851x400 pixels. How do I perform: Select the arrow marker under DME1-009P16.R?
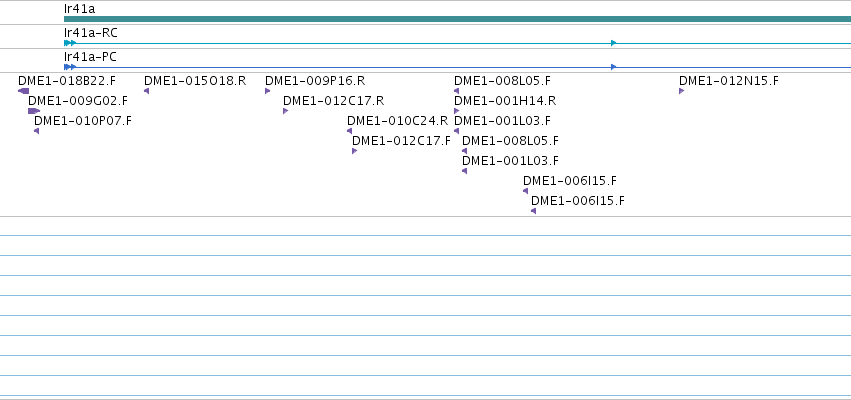pyautogui.click(x=268, y=91)
